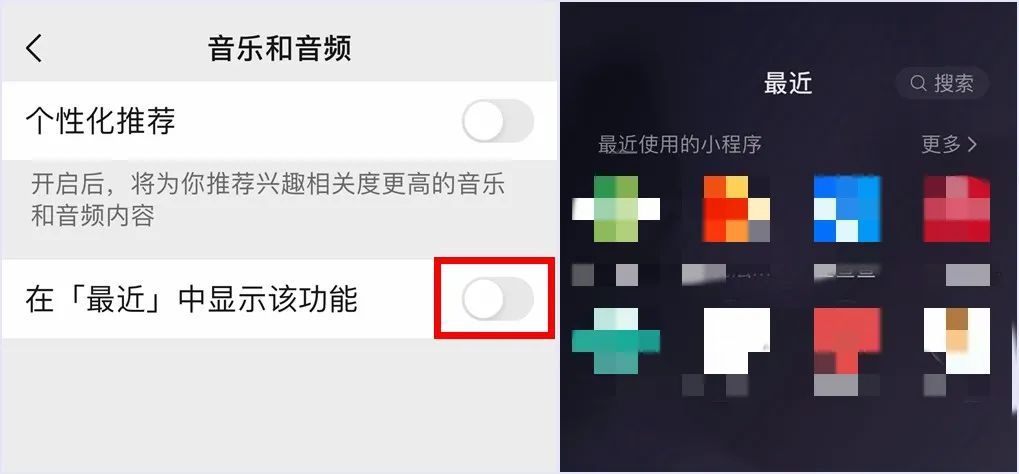
Task: Click the 最近使用的小程序 section label
Action: click(x=679, y=144)
